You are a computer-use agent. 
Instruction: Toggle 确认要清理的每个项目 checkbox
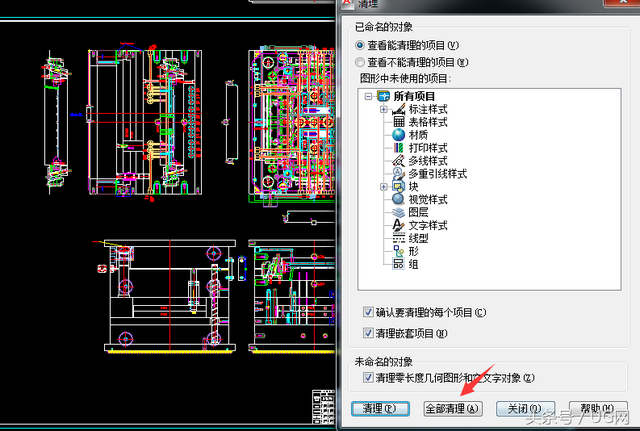[368, 312]
